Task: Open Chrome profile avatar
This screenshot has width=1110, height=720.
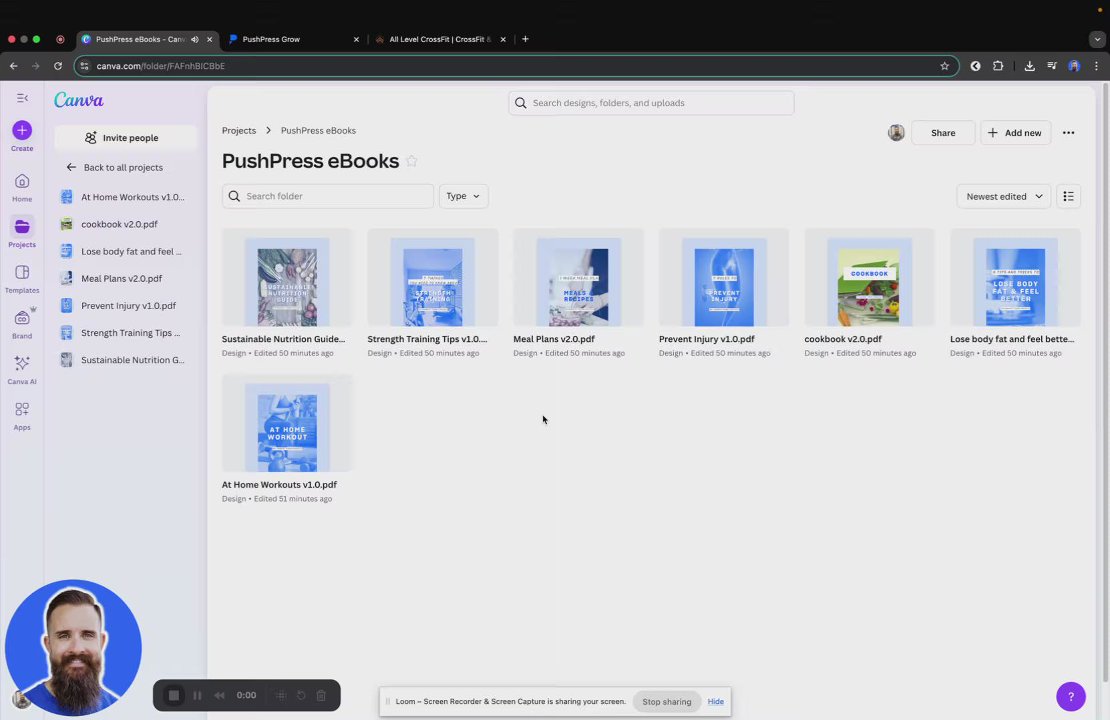Action: (x=1074, y=66)
